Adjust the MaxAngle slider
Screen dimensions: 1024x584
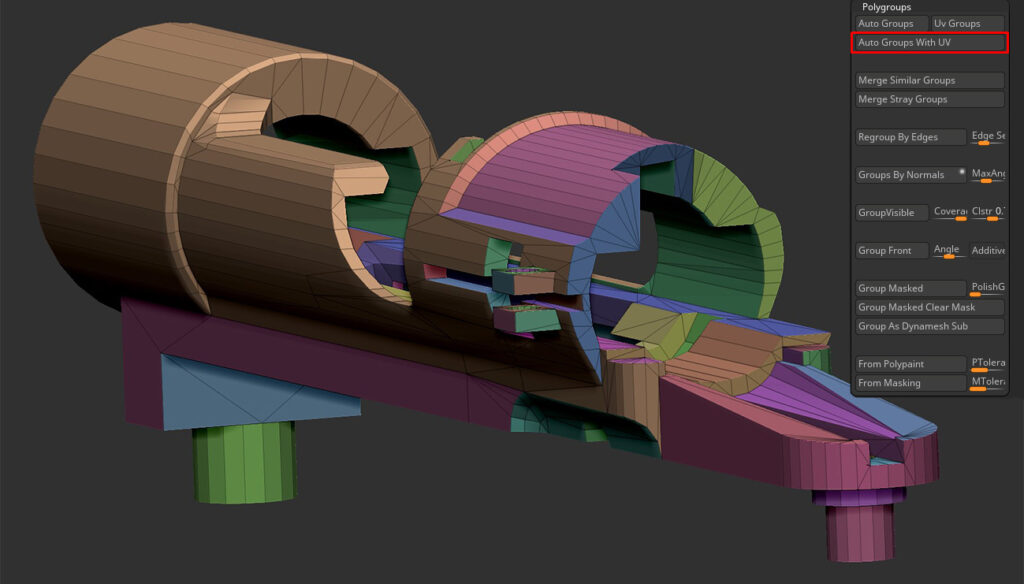(x=987, y=174)
